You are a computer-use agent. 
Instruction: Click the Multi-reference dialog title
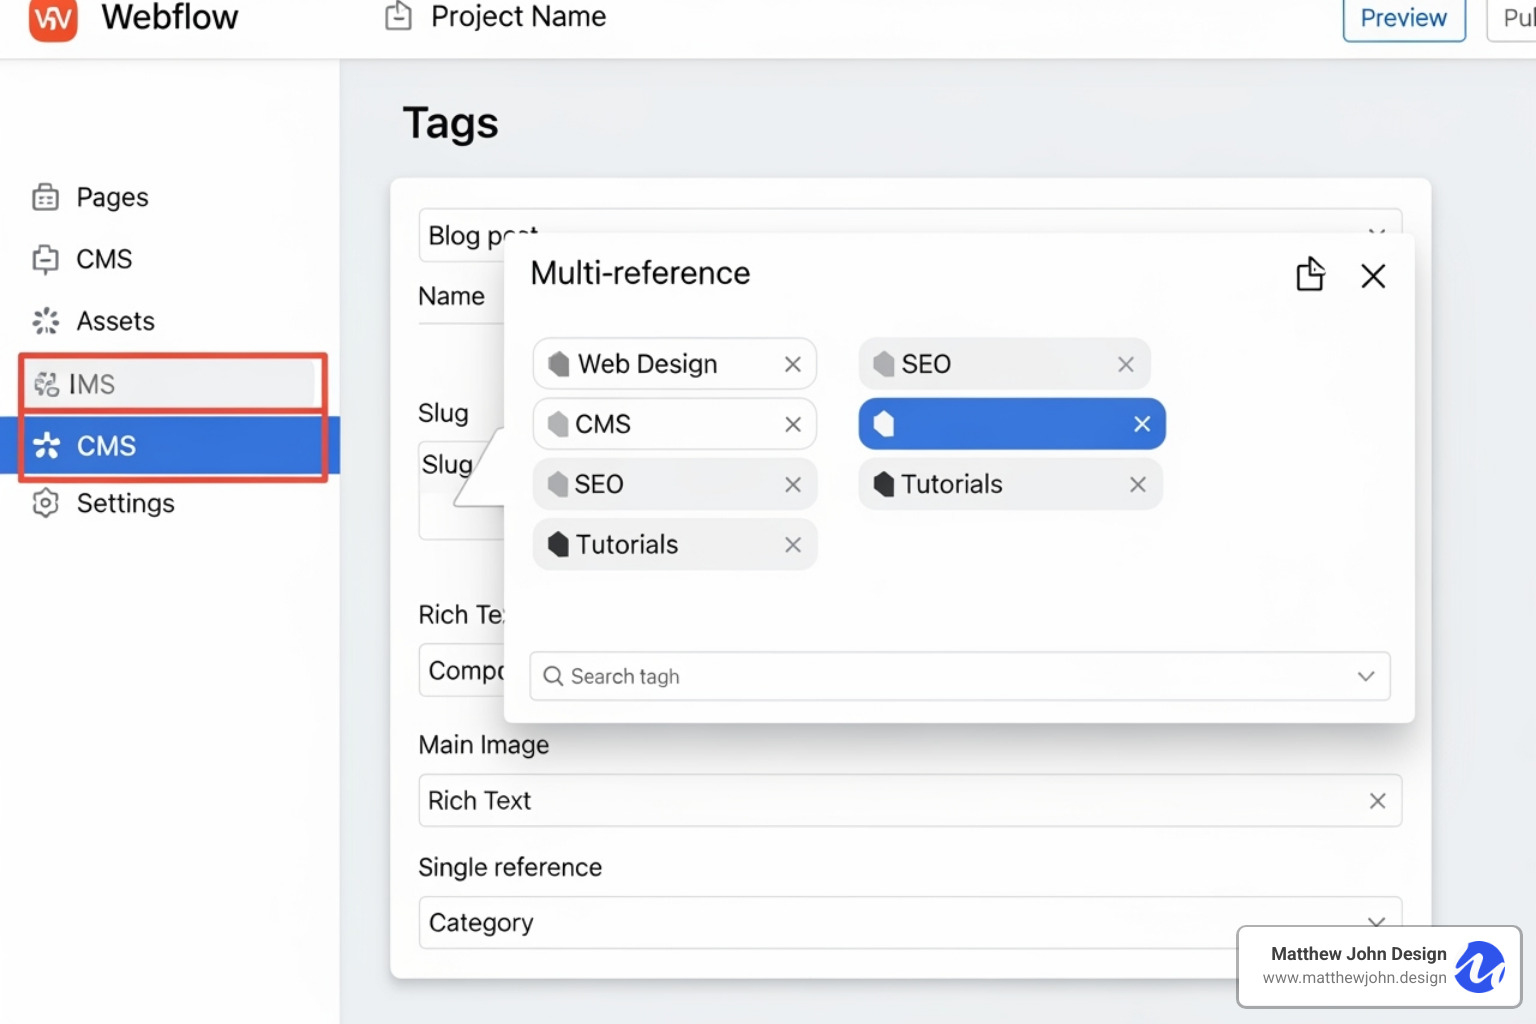coord(640,273)
